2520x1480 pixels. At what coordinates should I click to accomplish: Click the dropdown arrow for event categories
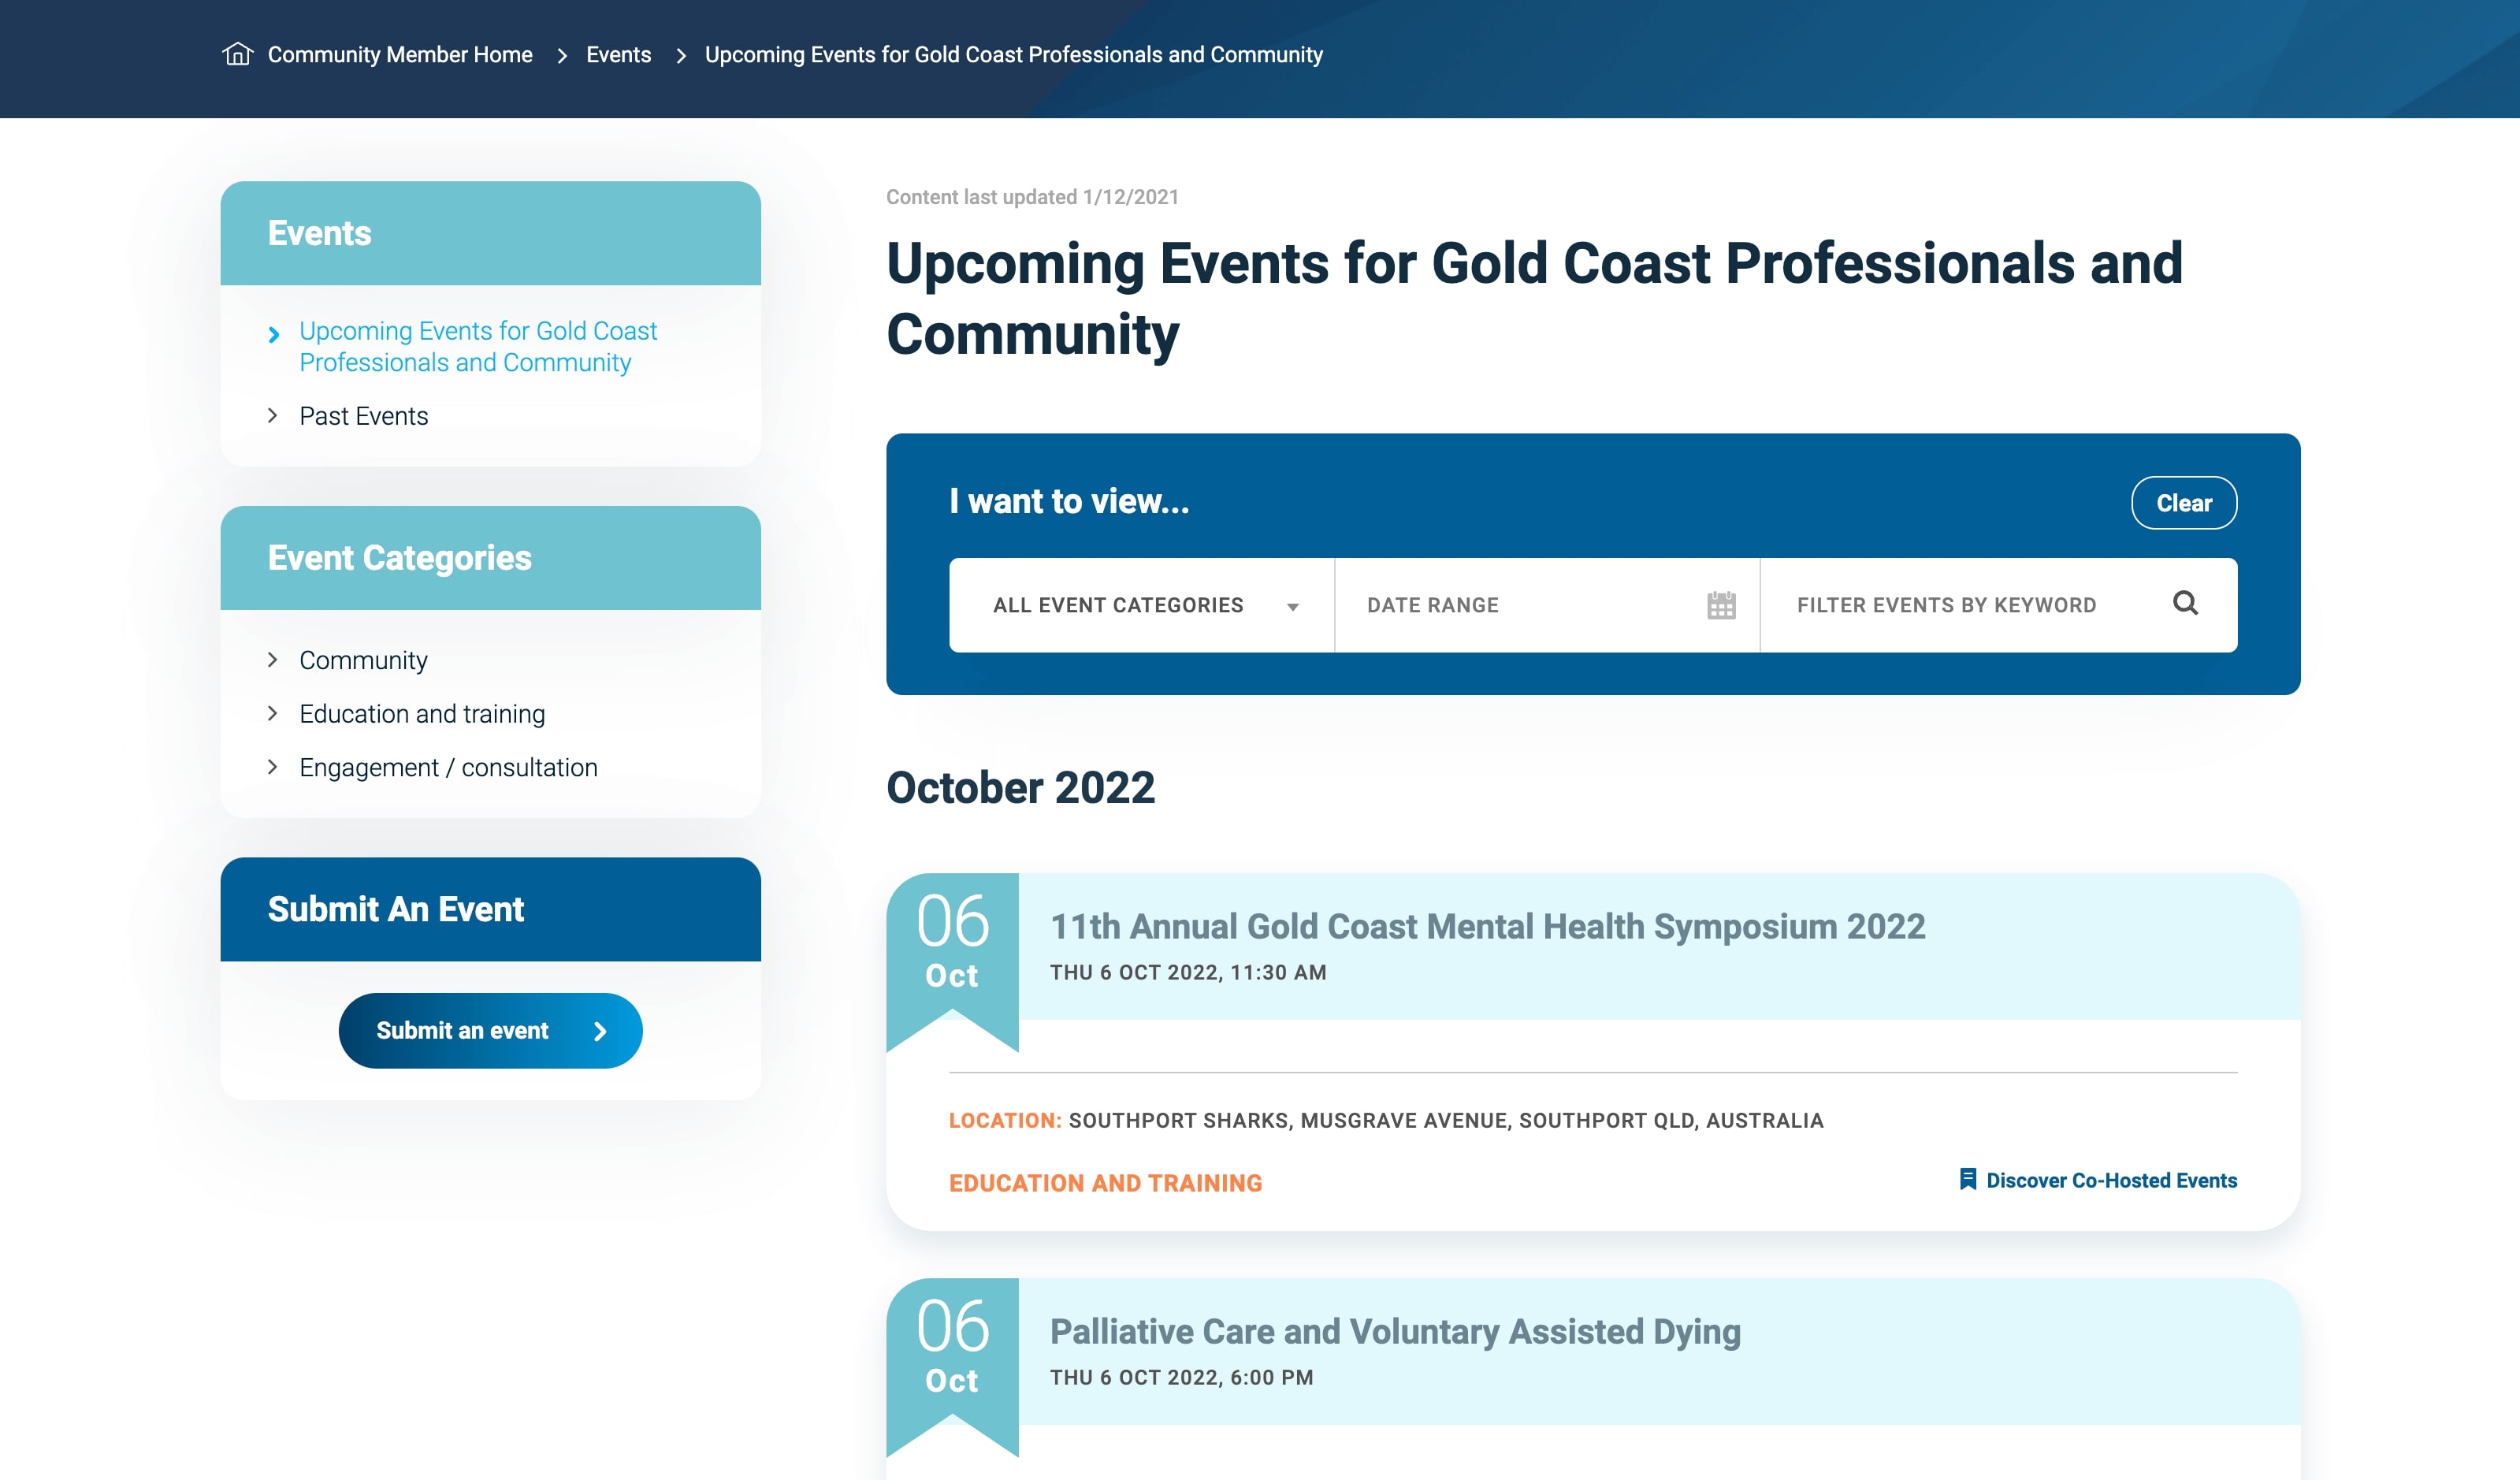1292,607
